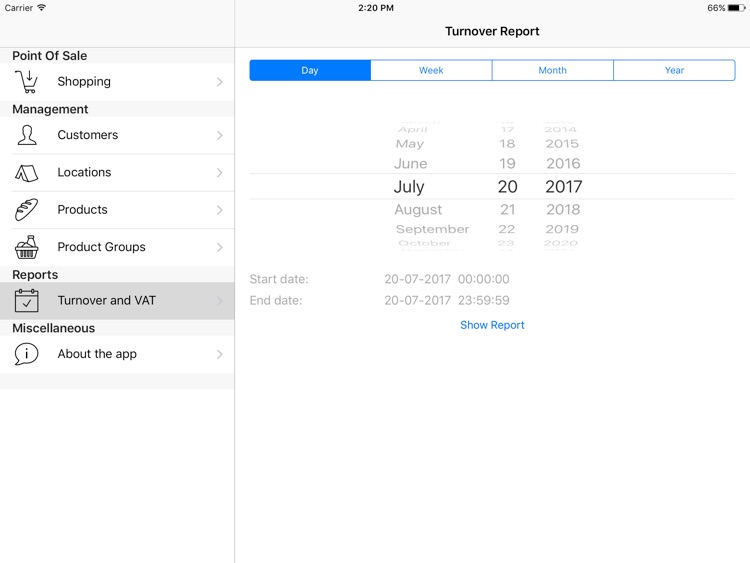750x563 pixels.
Task: Tap the Miscellaneous section header
Action: tap(54, 328)
